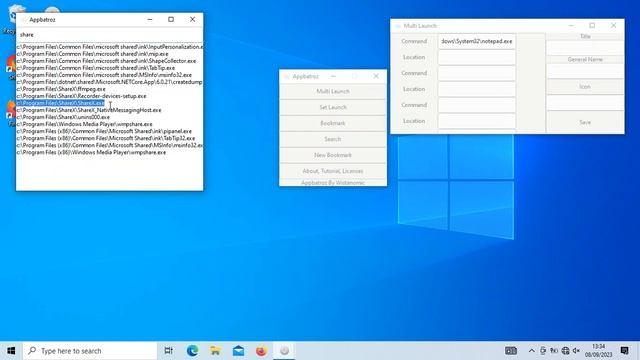Select the running Appbatroz taskbar icon
This screenshot has height=360, width=640.
(x=284, y=351)
